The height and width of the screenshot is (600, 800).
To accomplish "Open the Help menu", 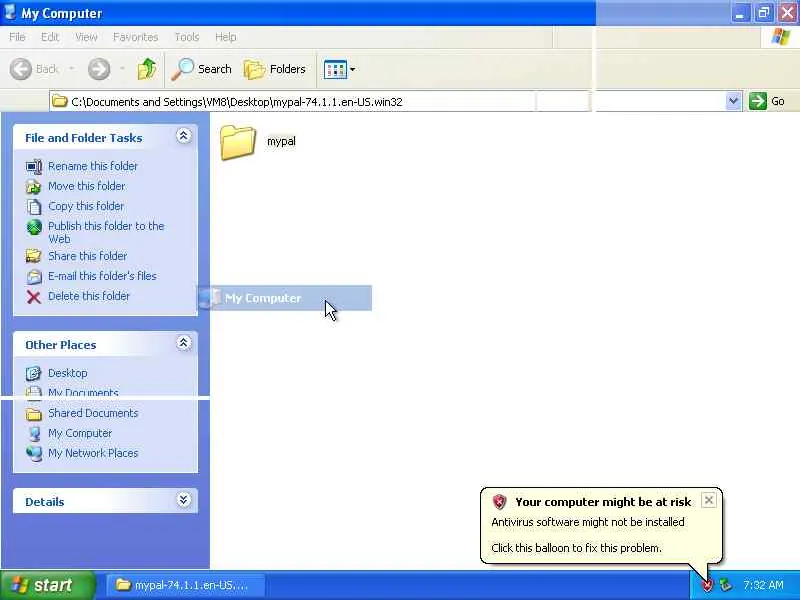I will [x=226, y=37].
